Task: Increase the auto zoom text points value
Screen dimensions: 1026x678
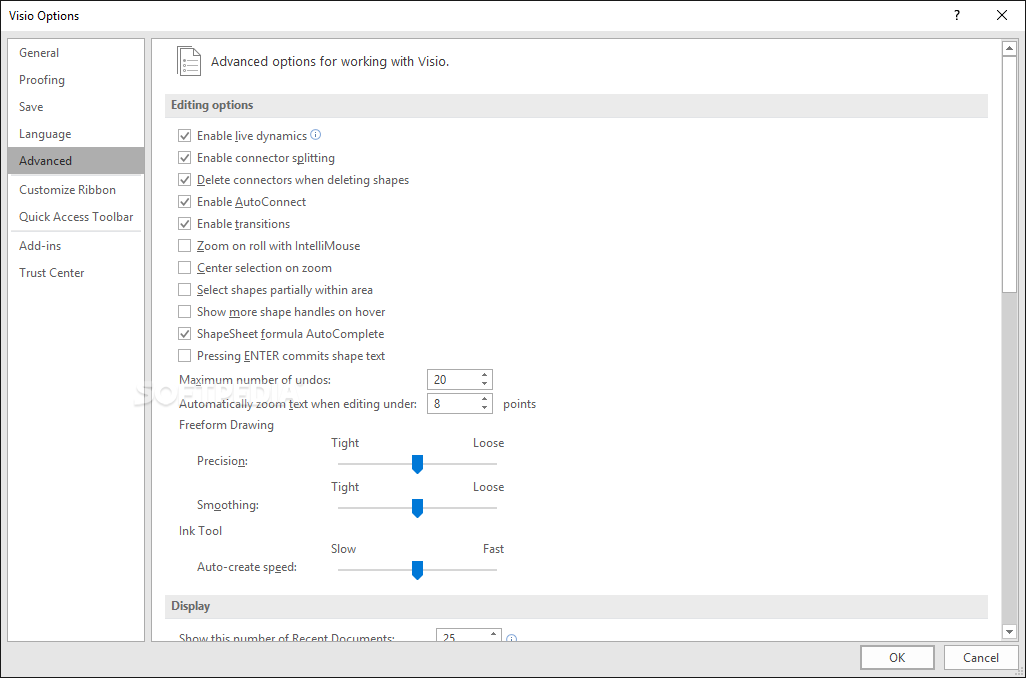Action: tap(484, 399)
